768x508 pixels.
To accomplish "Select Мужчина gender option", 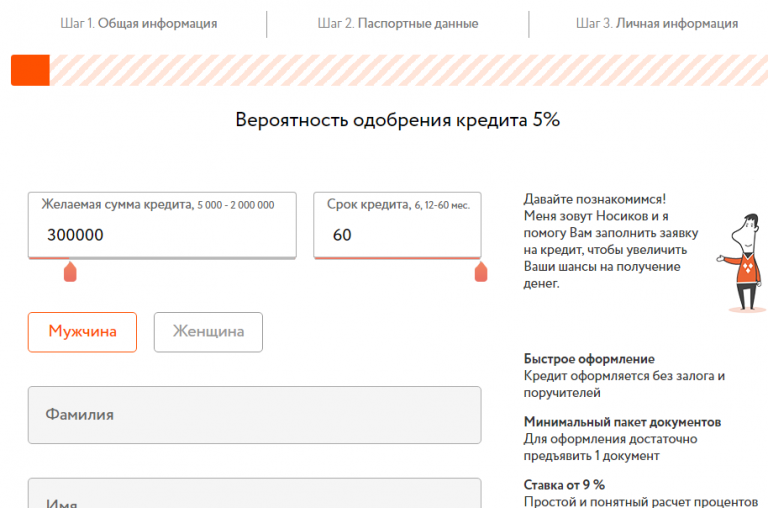I will coord(82,332).
